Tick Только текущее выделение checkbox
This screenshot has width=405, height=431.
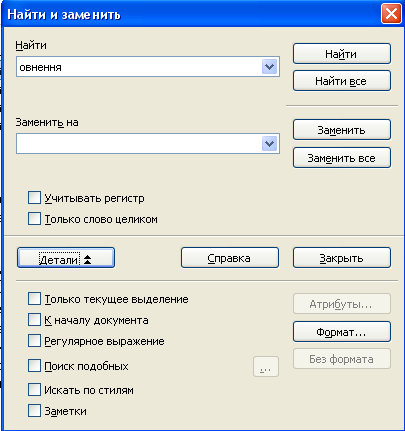pos(34,299)
